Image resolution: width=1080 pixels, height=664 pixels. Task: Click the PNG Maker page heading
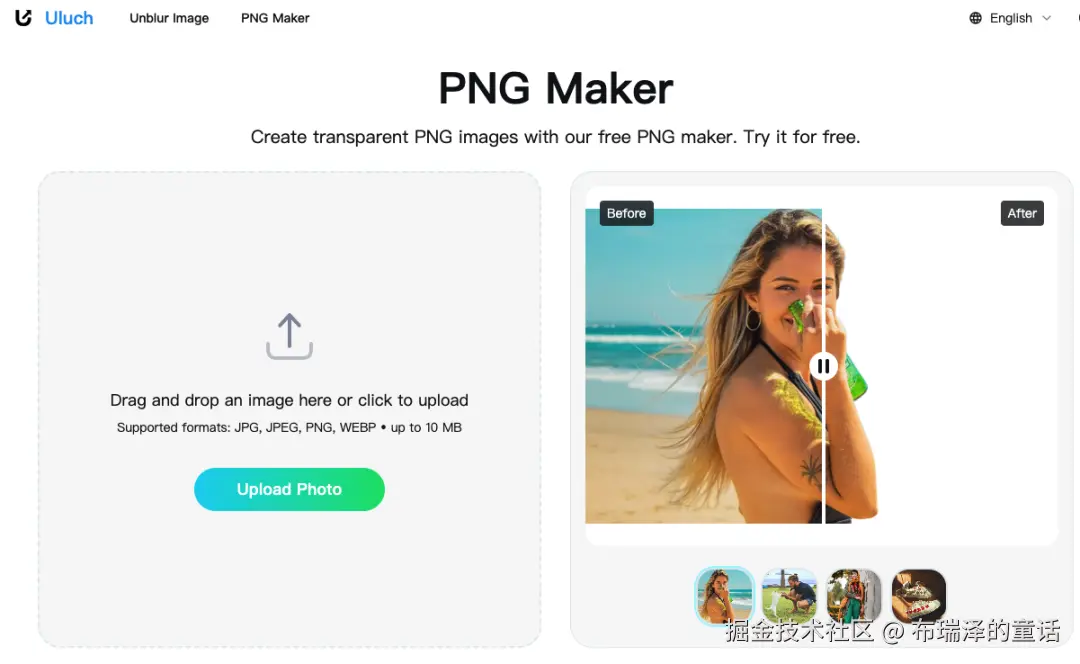556,89
